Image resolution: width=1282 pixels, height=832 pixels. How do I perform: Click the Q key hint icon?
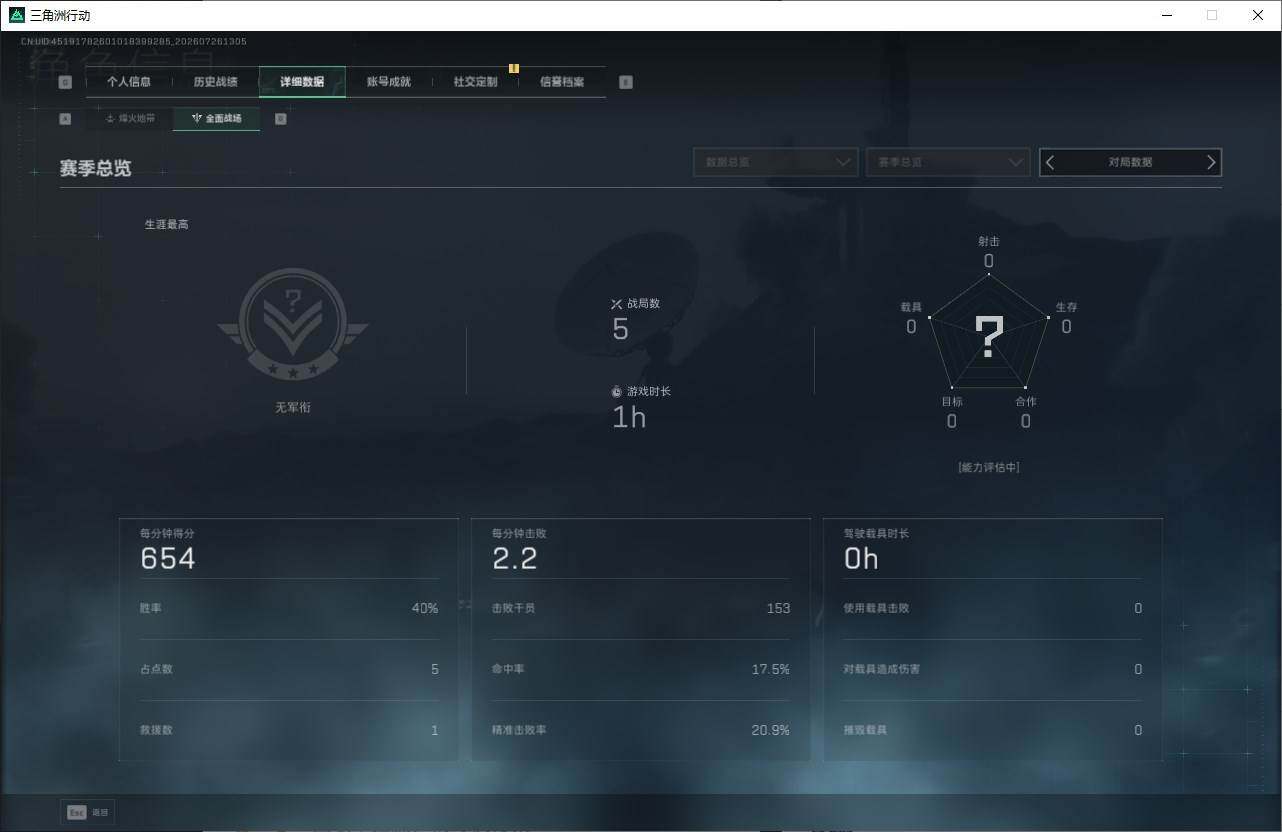point(65,82)
